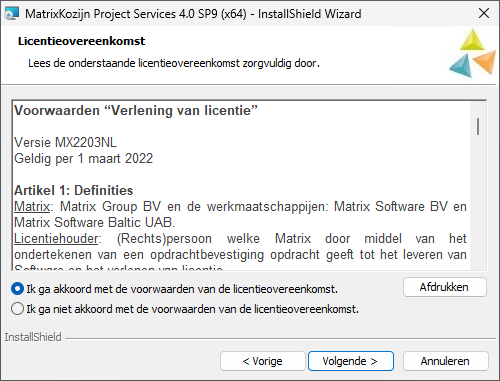Click the 'Artikel 1: Definities' heading
Viewport: 500px width, 381px height.
73,191
